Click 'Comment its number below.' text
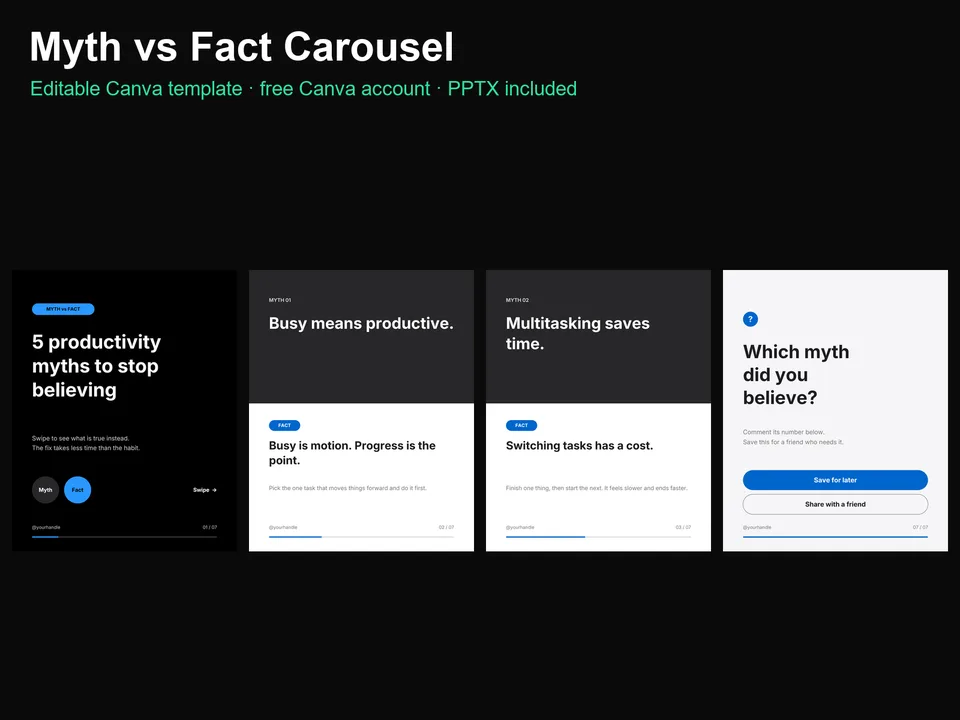Screen dimensions: 960x720 pos(784,432)
